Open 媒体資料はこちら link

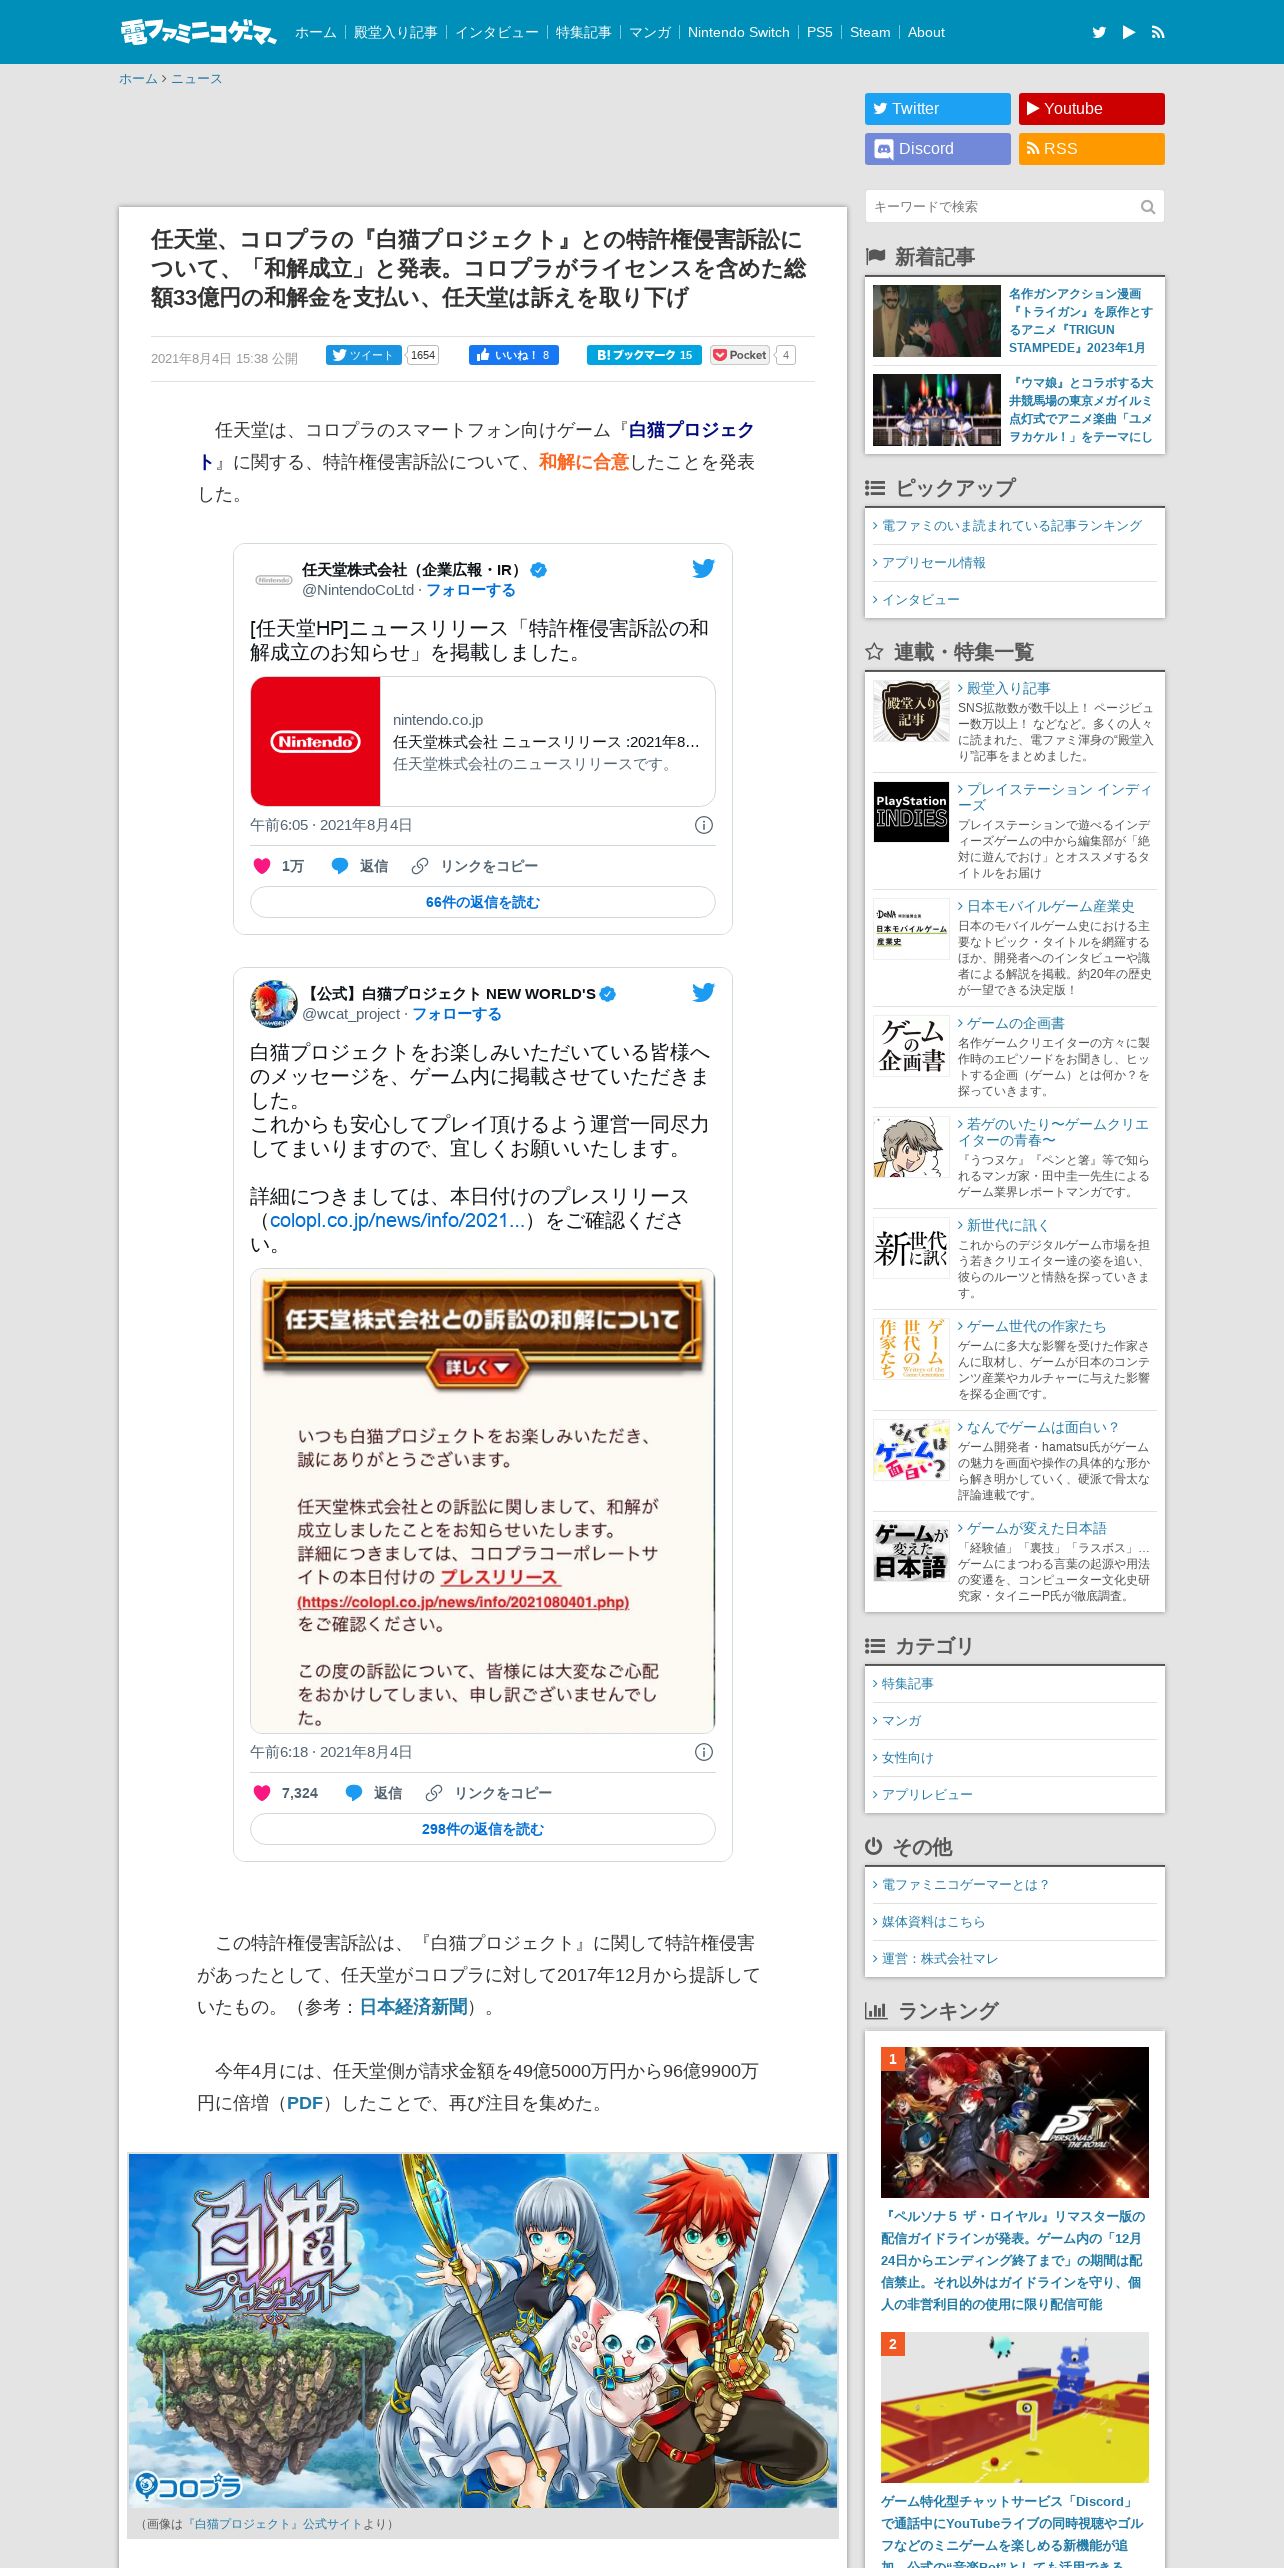pos(934,1922)
